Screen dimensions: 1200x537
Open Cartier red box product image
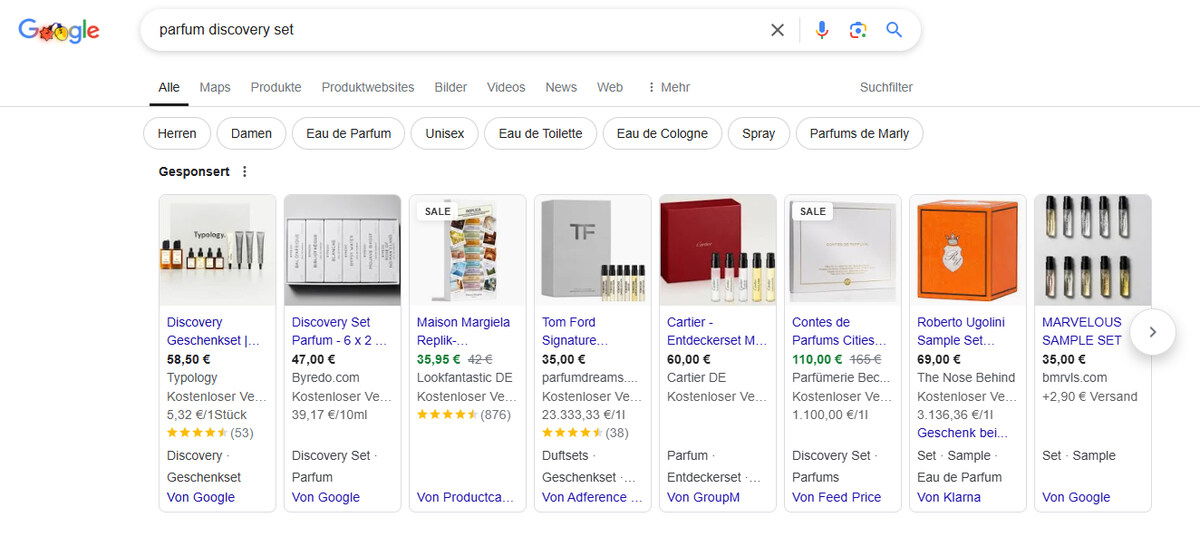point(717,250)
